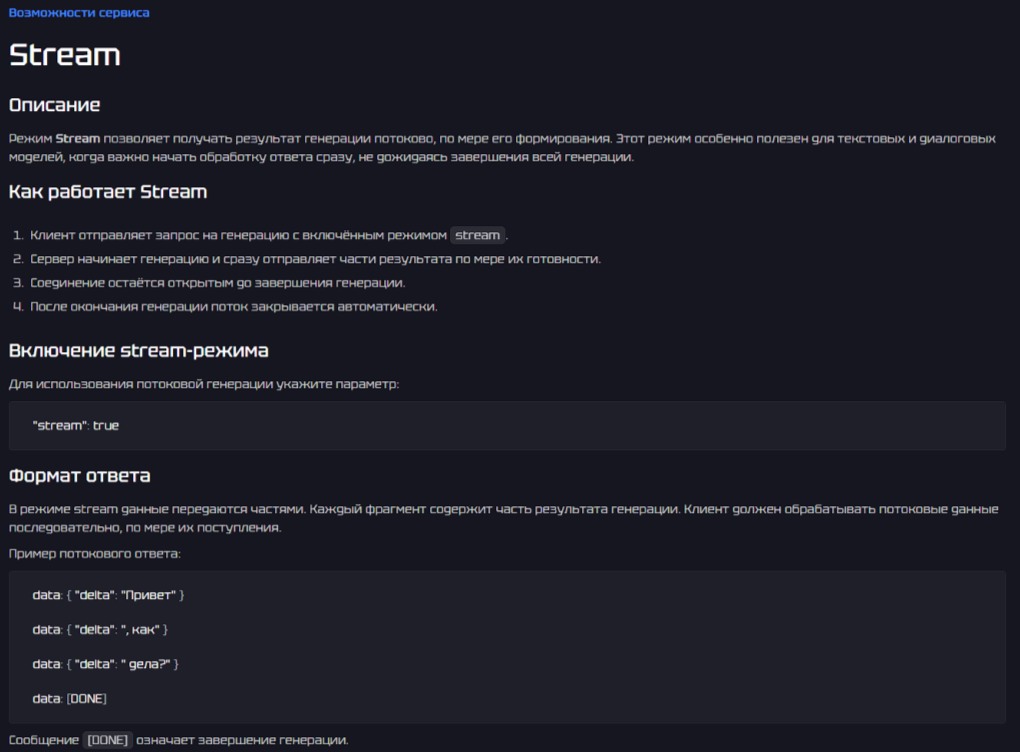Viewport: 1020px width, 752px height.
Task: Click the "Пример потокового ответа:" text
Action: point(95,553)
